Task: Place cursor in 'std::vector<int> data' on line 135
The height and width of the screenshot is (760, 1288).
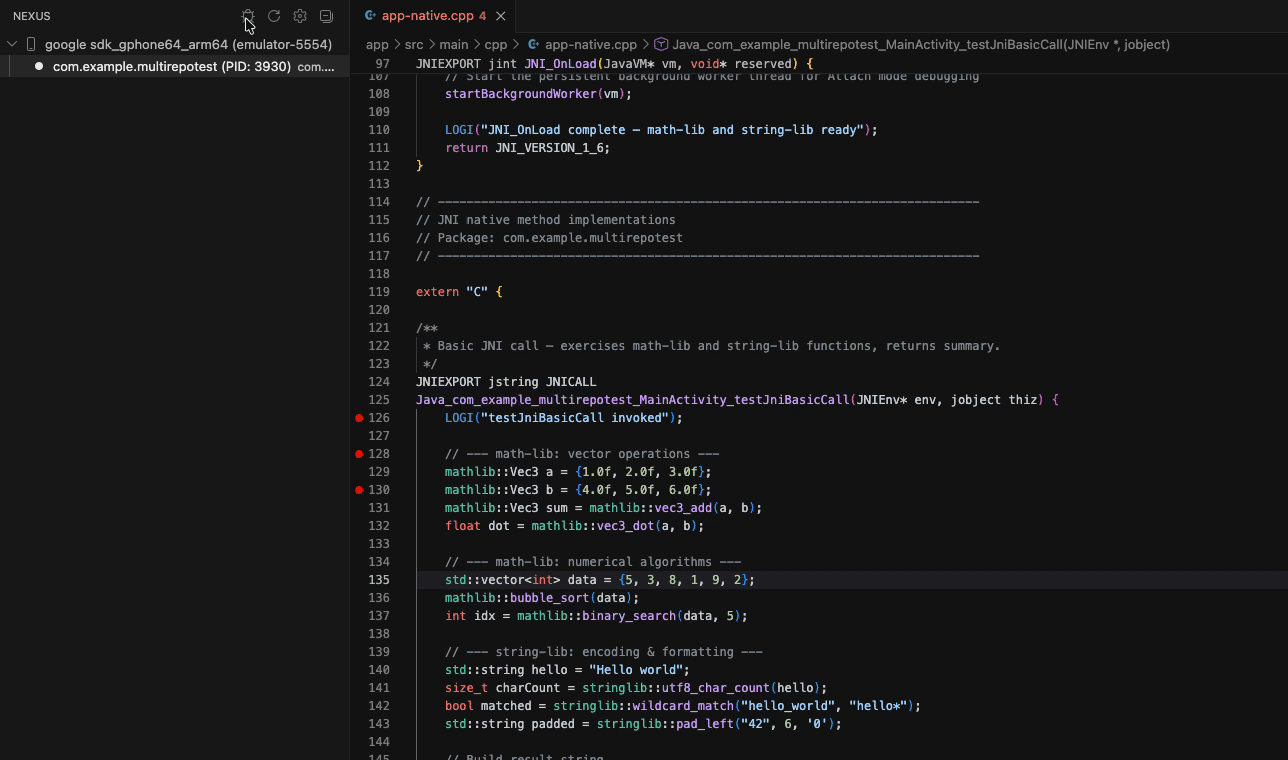Action: (x=521, y=580)
